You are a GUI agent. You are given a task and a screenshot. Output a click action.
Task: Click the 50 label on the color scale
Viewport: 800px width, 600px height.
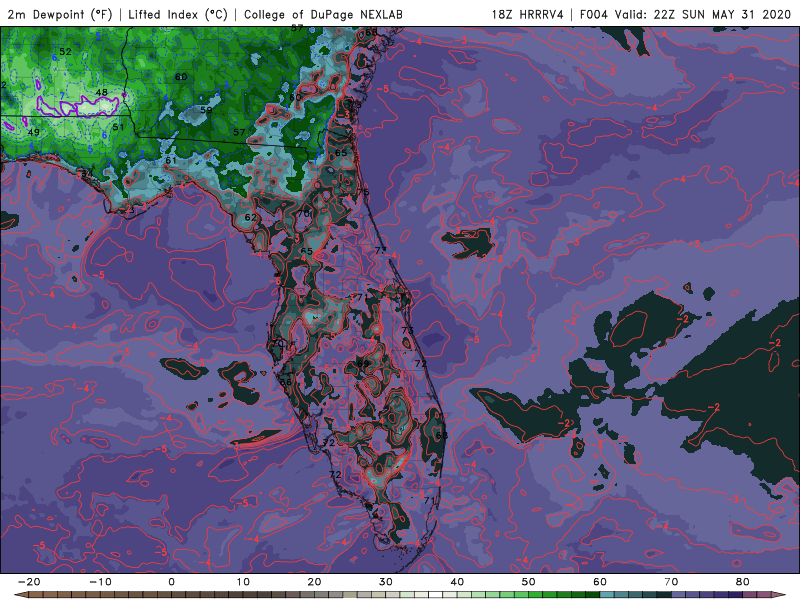tap(529, 582)
